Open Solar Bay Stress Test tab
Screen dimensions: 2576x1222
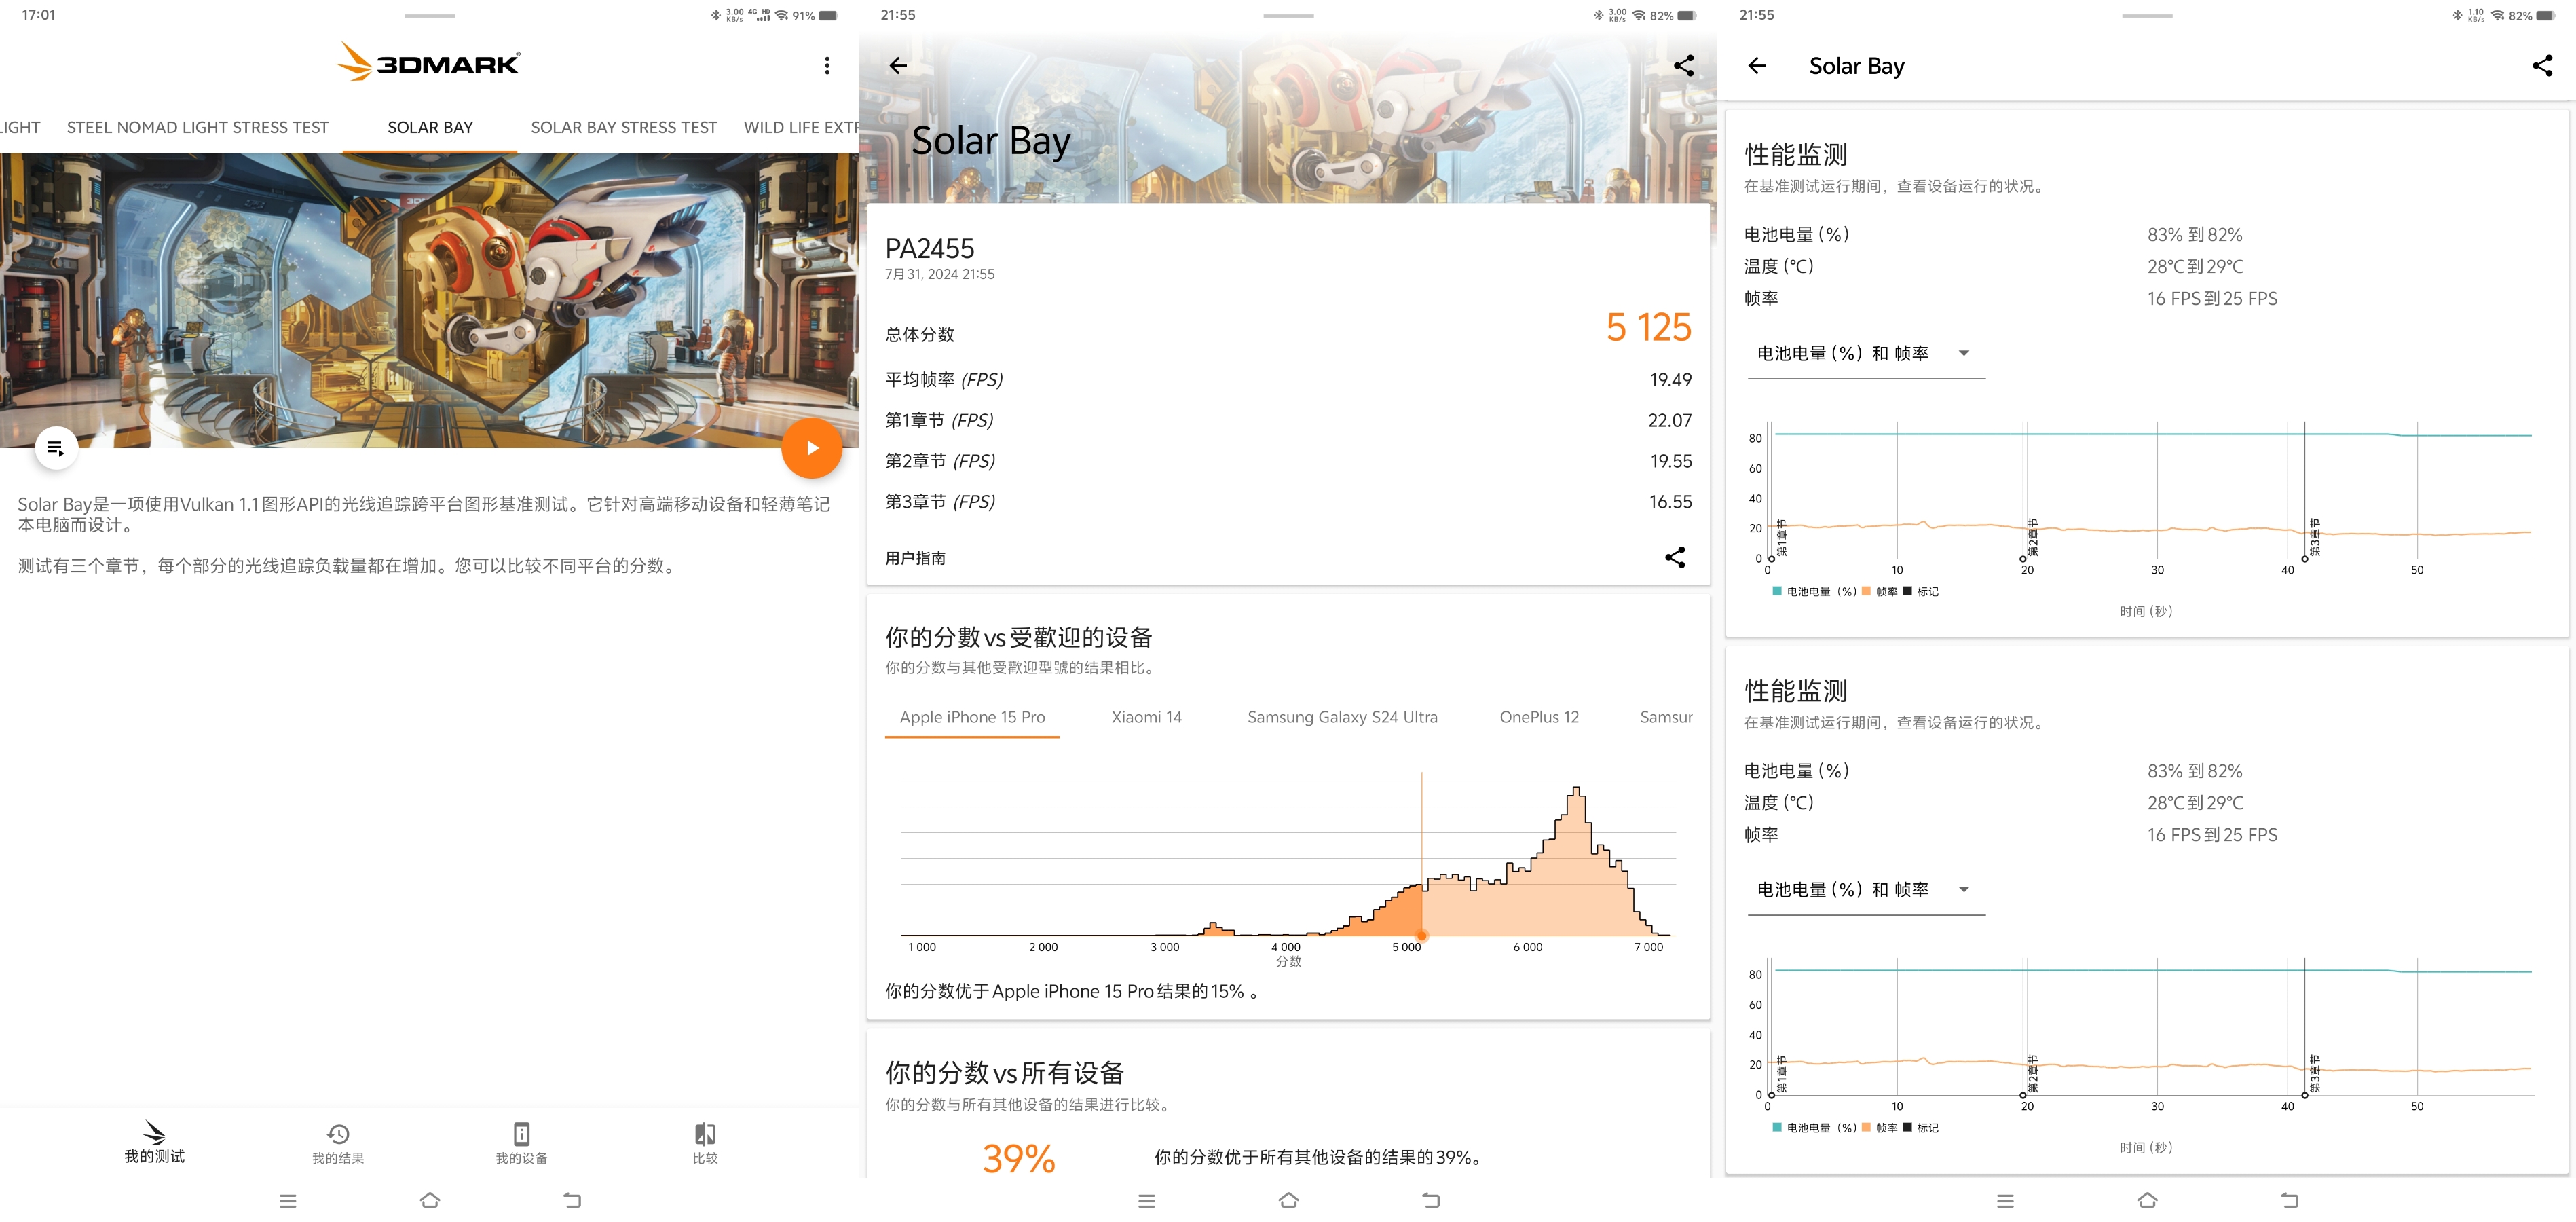624,127
